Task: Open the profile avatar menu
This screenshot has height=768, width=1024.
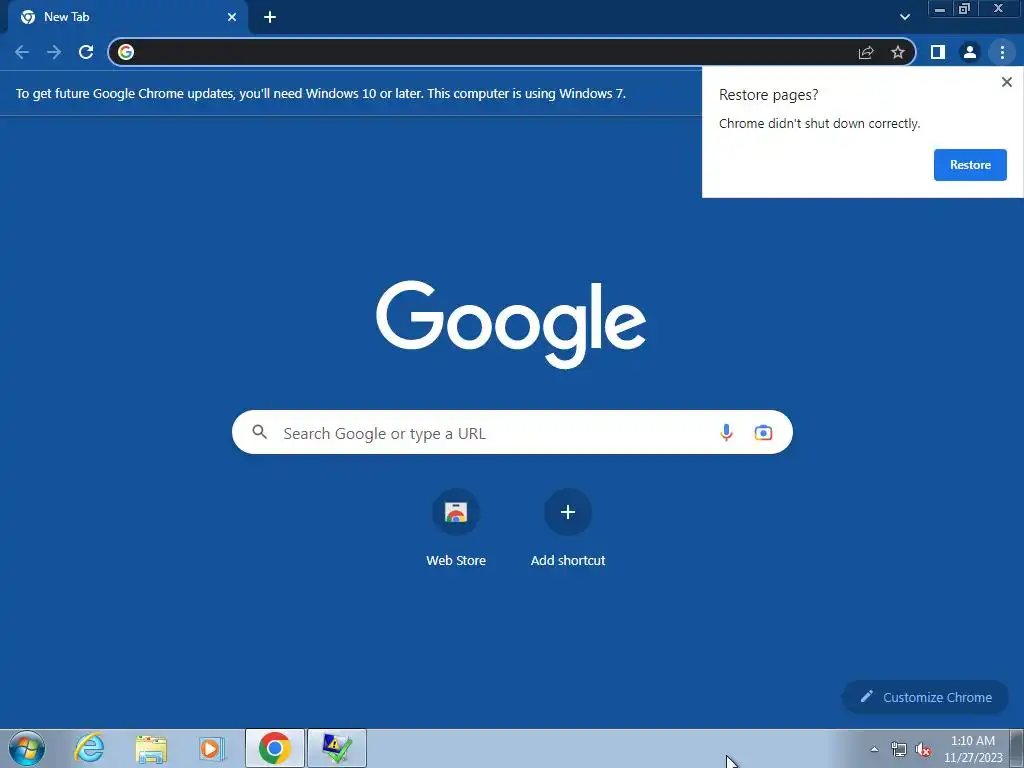Action: 970,52
